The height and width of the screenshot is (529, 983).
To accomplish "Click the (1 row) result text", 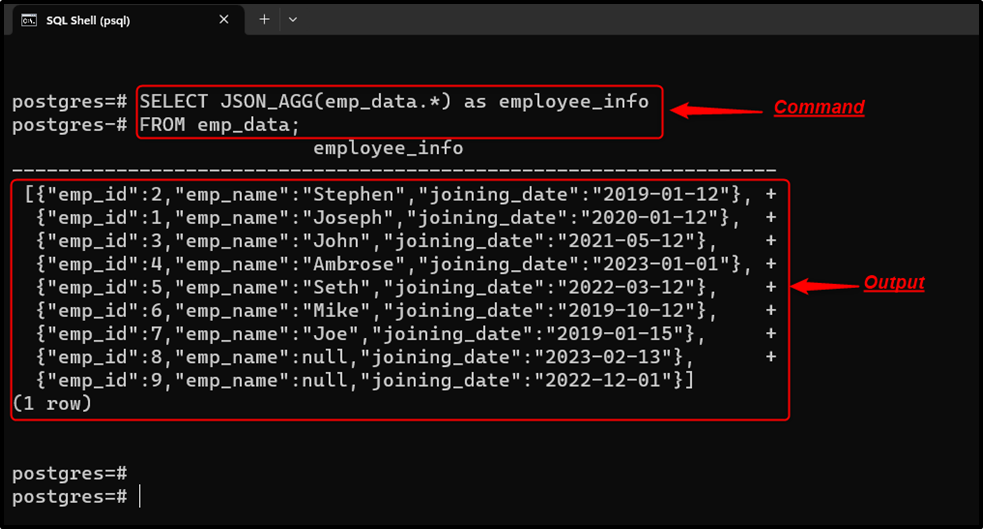I will (52, 404).
